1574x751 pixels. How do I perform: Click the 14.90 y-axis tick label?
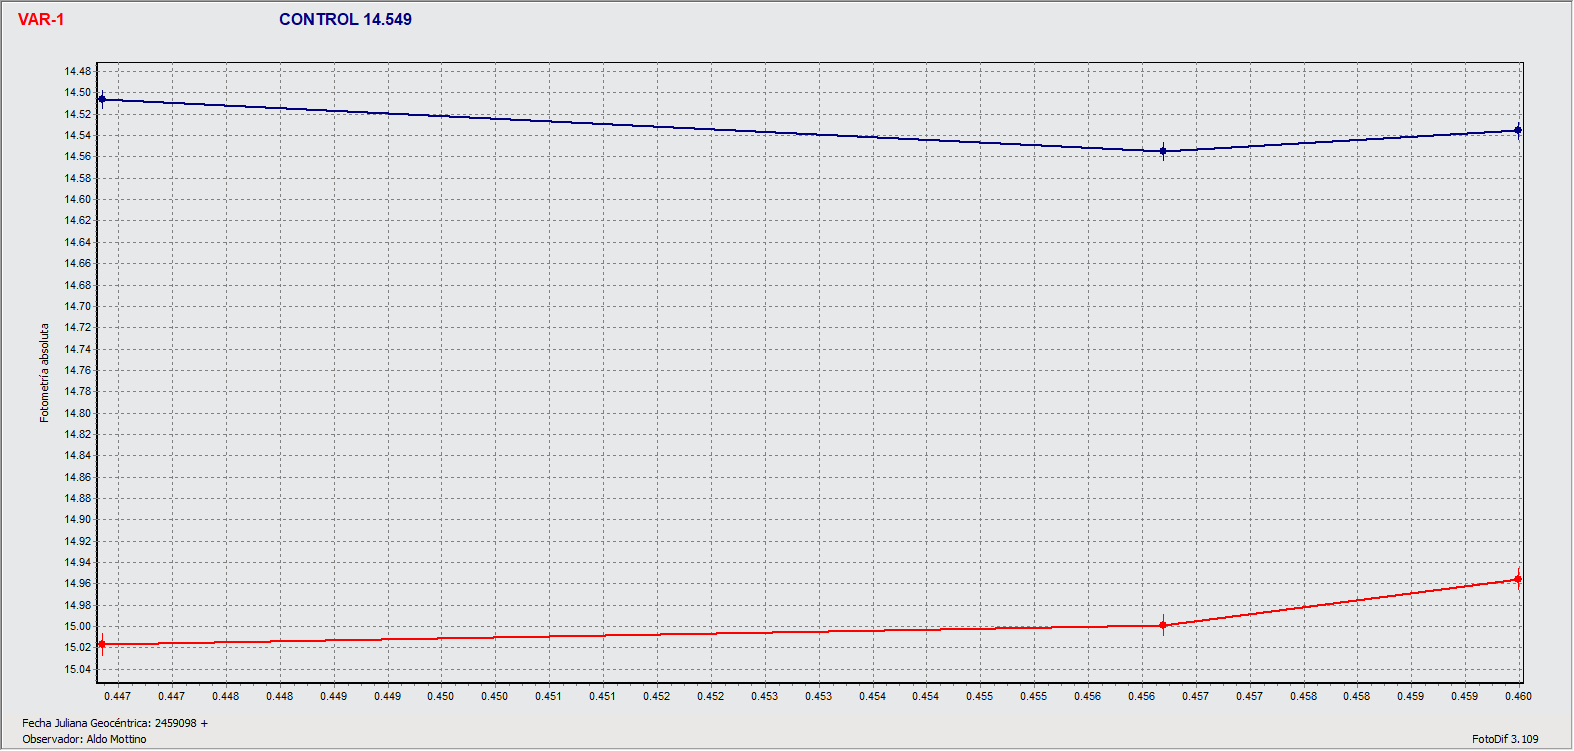[x=78, y=519]
